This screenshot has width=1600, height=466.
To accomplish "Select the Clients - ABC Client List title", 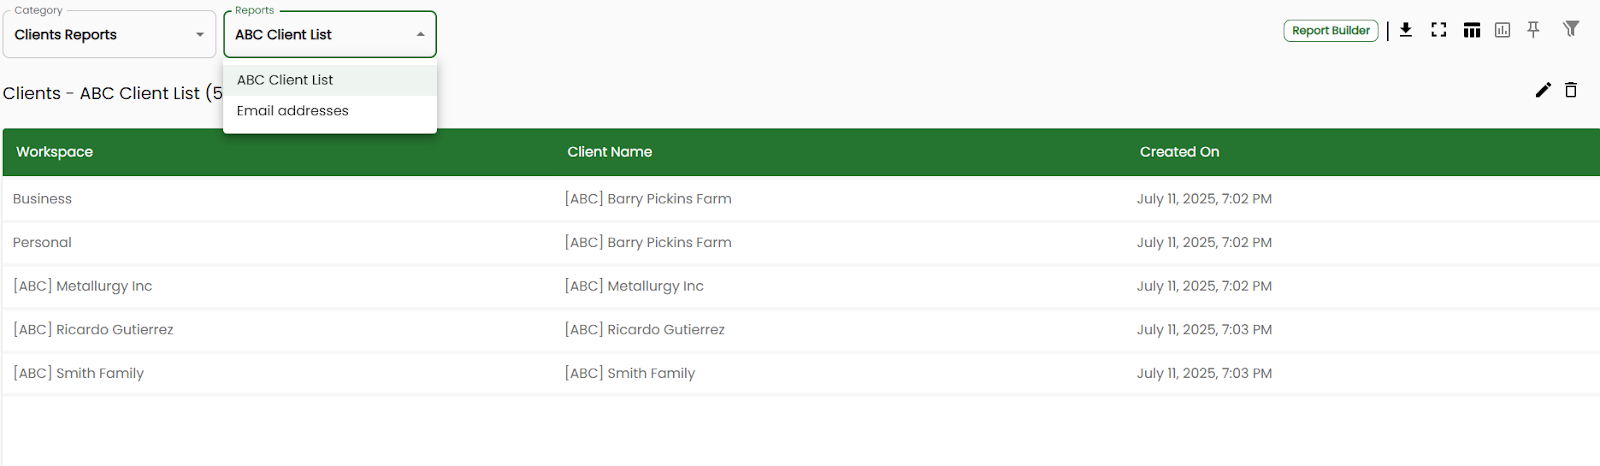I will [112, 93].
